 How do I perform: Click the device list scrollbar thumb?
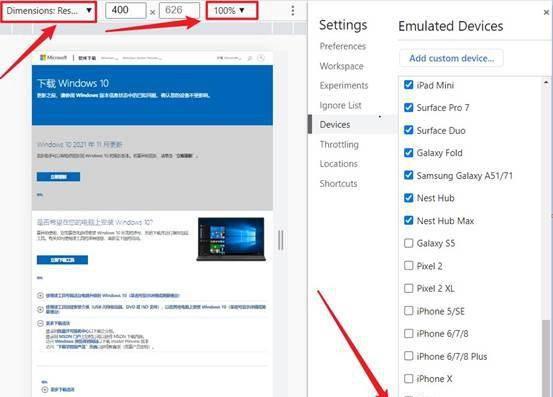[x=546, y=358]
